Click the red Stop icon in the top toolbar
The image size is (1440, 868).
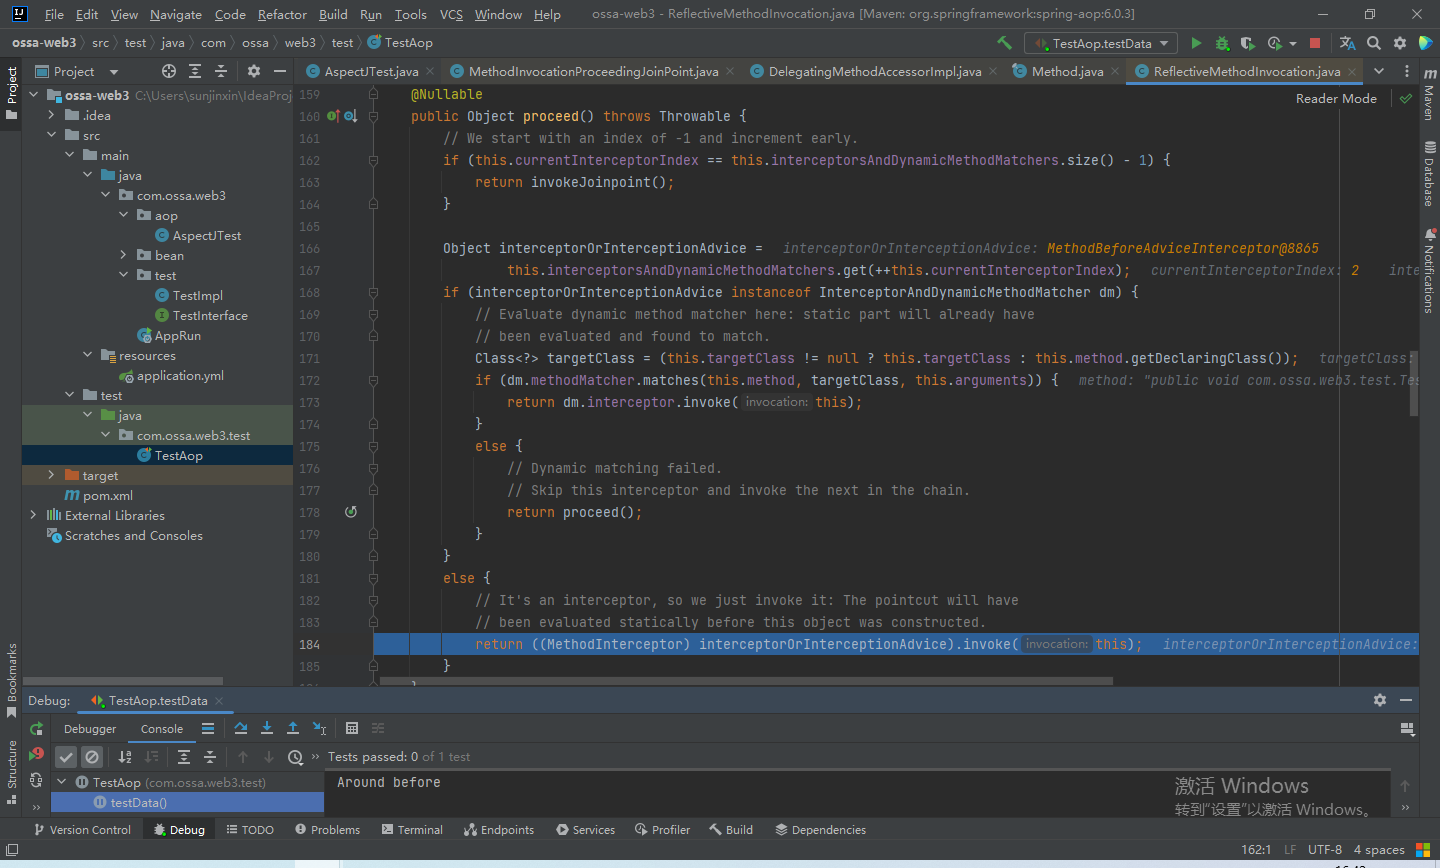1315,43
